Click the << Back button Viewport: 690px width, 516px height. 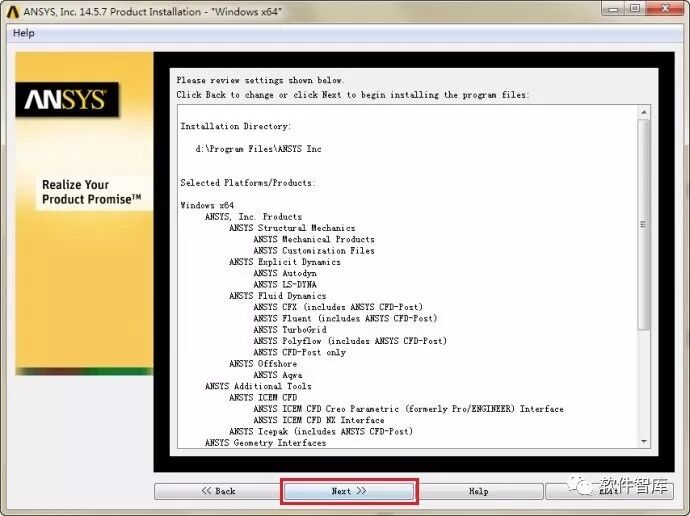click(218, 491)
